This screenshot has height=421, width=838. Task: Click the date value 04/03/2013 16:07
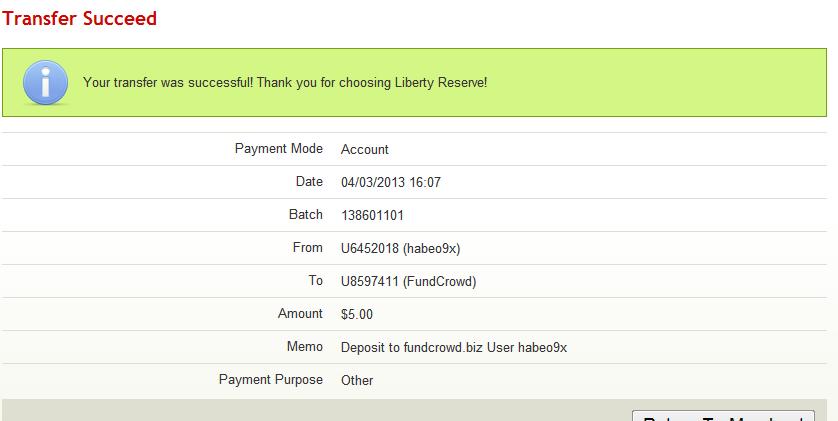tap(391, 182)
